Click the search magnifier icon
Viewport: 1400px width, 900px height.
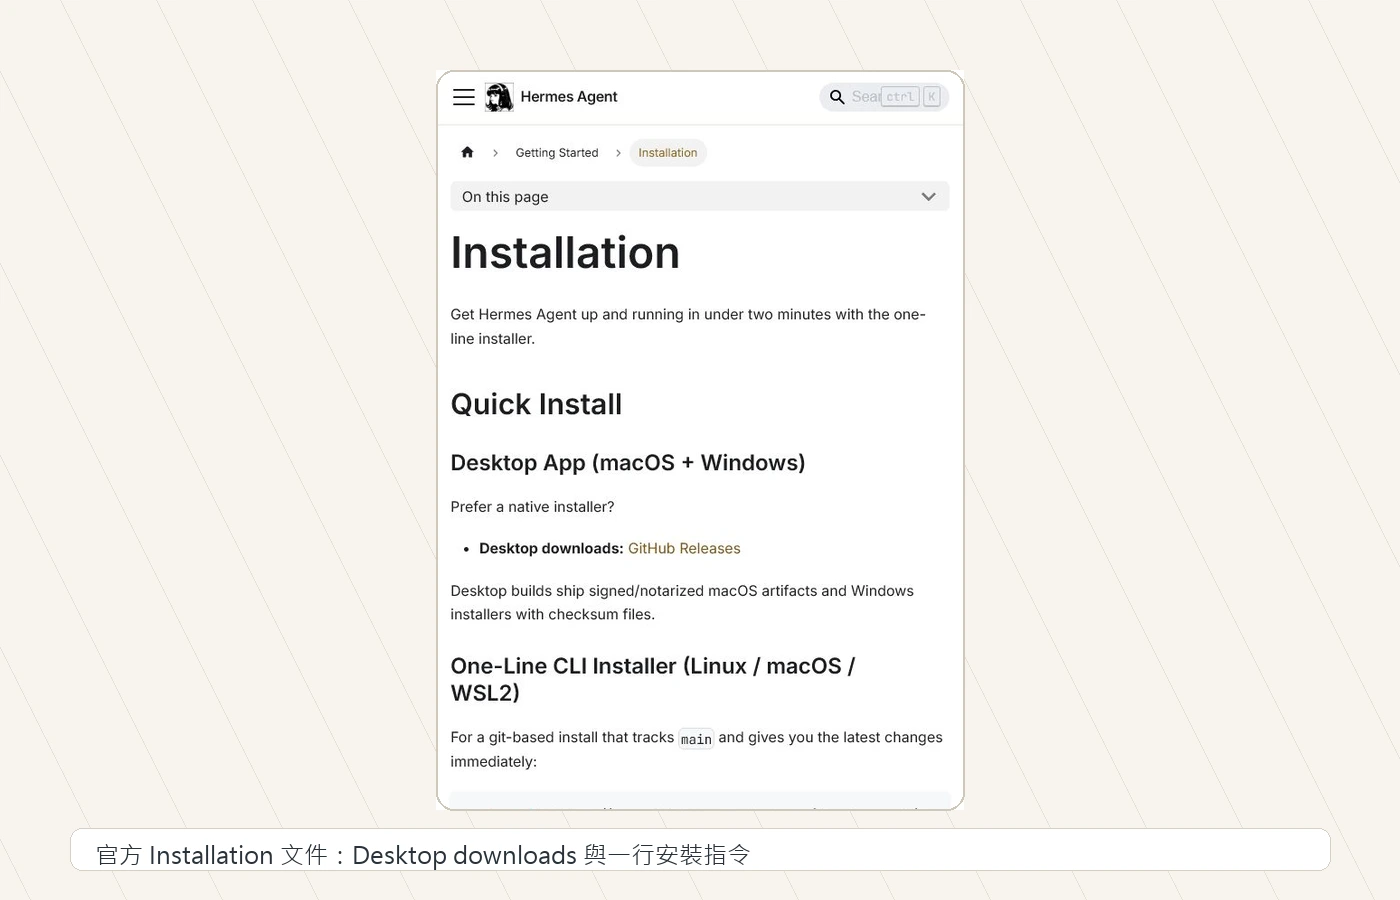click(x=837, y=97)
